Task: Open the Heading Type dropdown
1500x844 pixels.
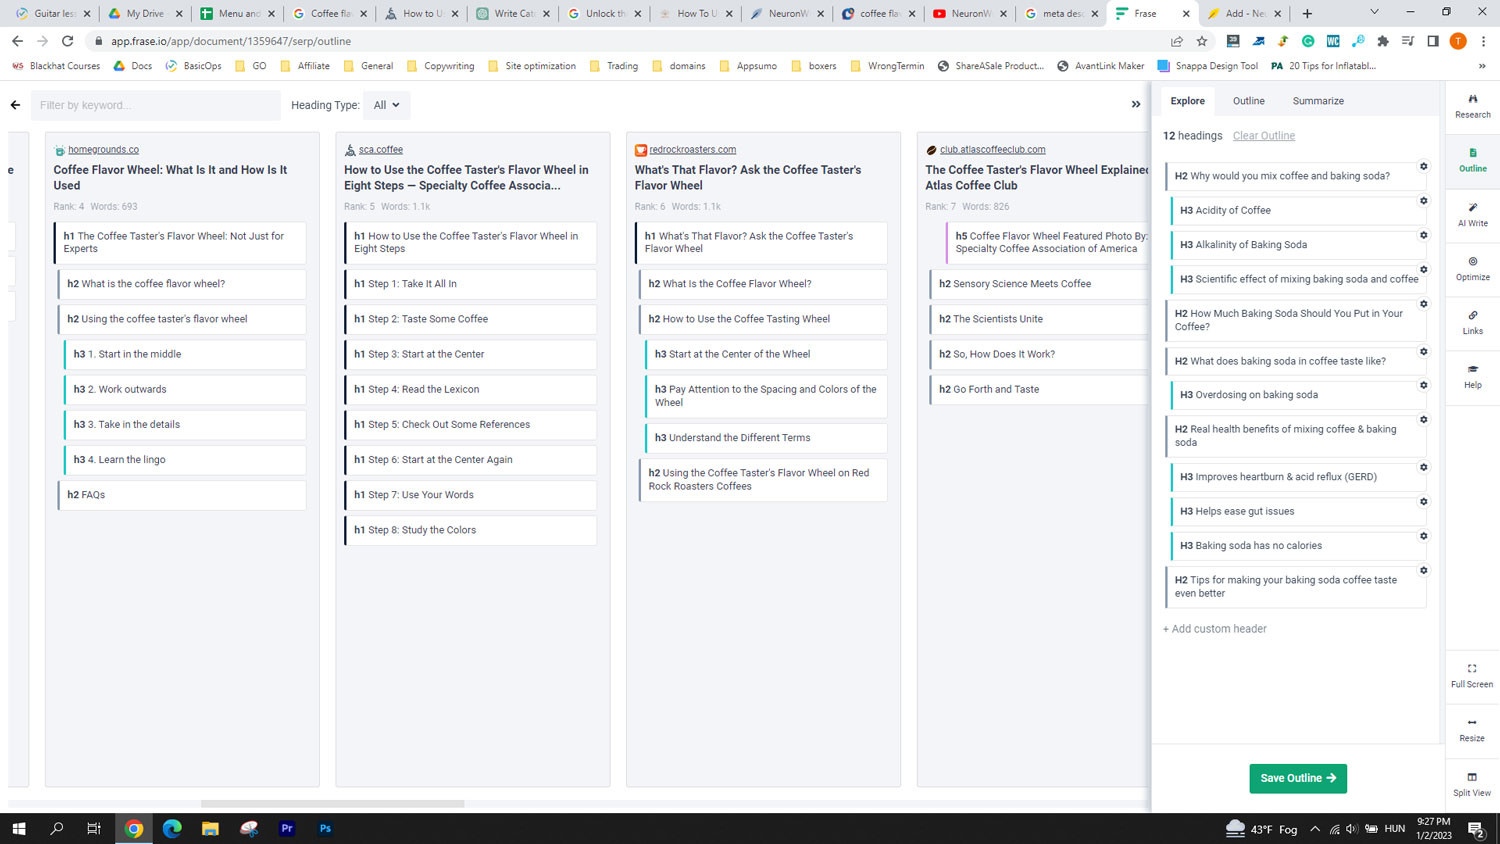Action: click(x=386, y=105)
